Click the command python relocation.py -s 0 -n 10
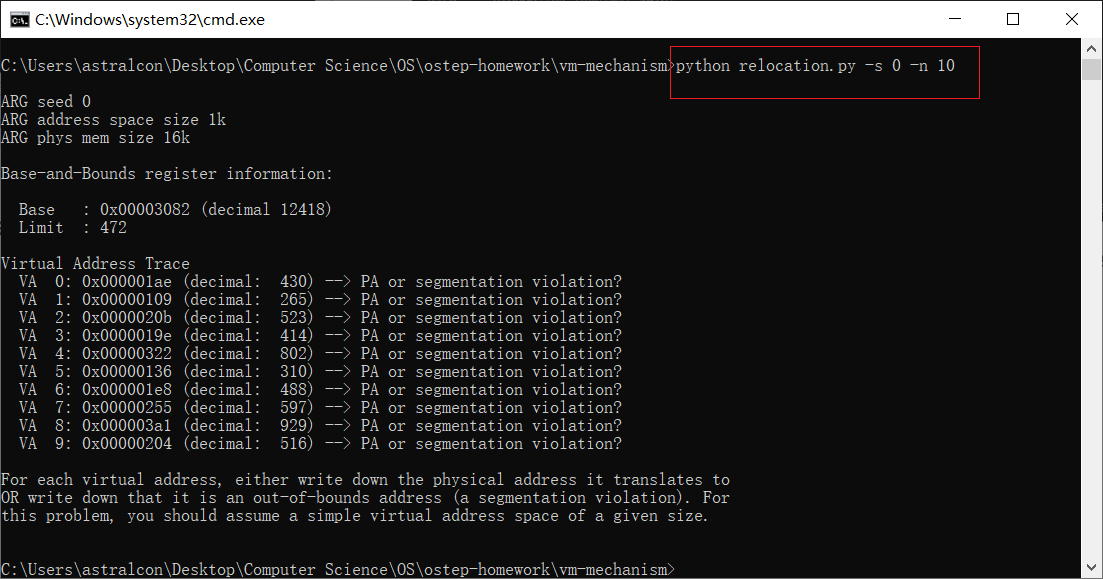Screen dimensions: 1103x579 click(x=815, y=66)
